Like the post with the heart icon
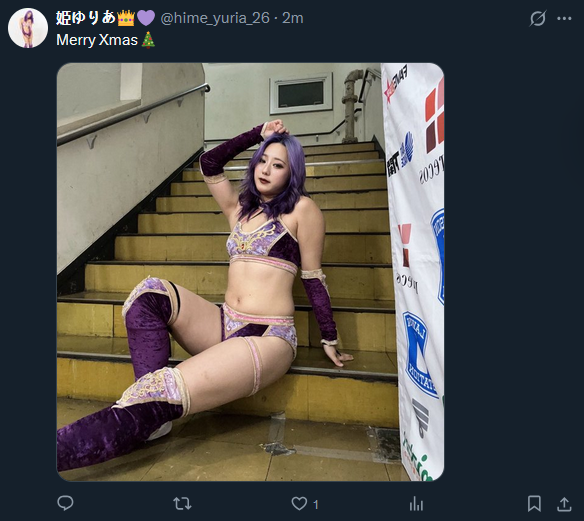The height and width of the screenshot is (521, 584). pyautogui.click(x=299, y=504)
